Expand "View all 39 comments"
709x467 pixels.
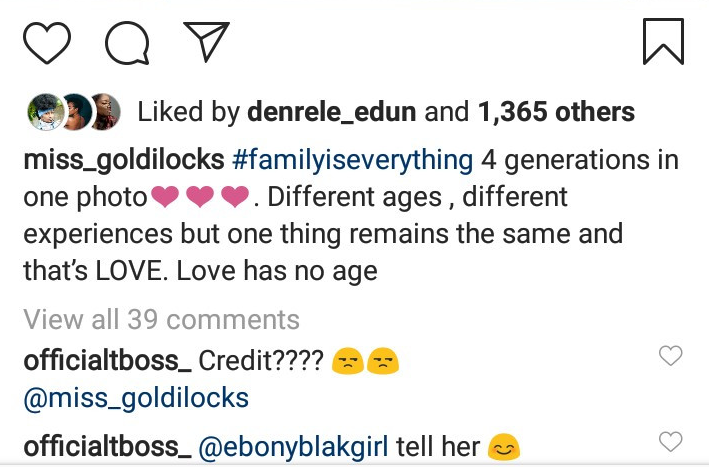(161, 319)
